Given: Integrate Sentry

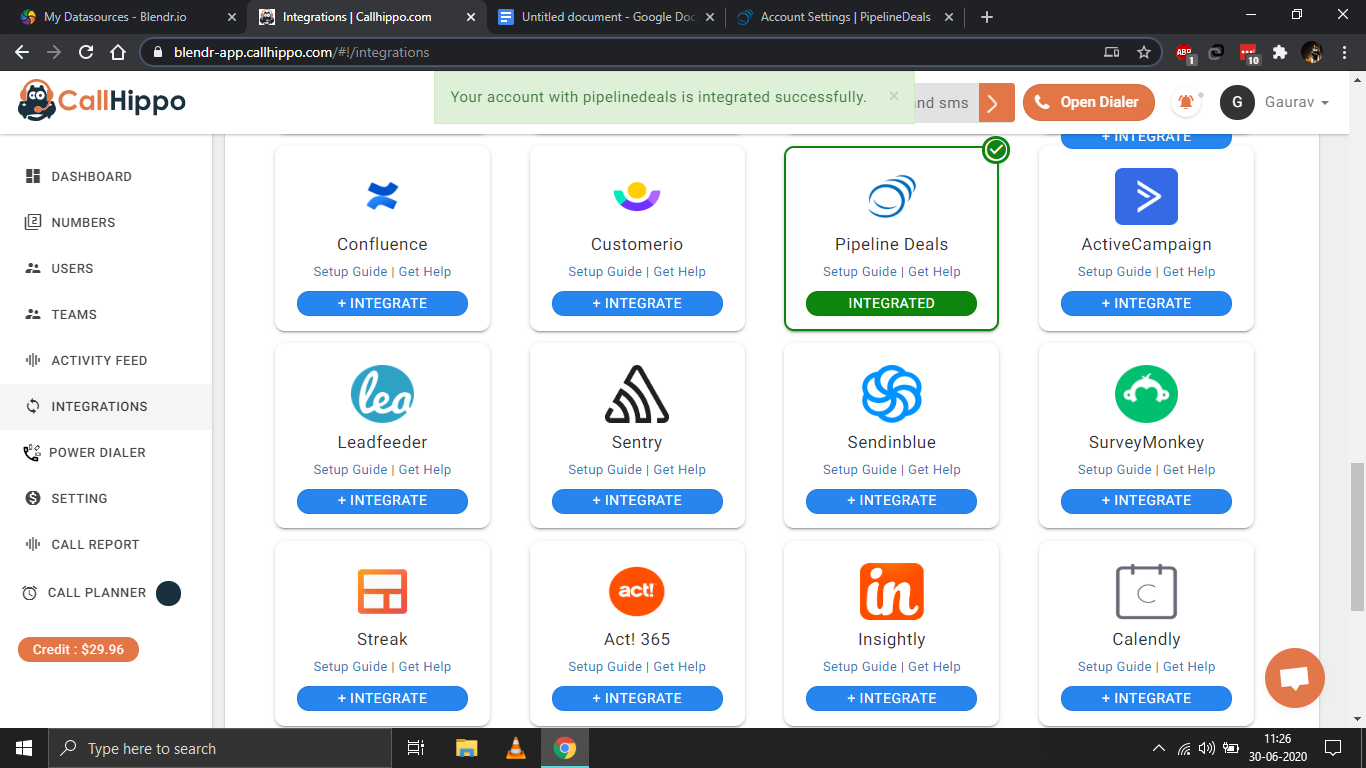Looking at the screenshot, I should (637, 500).
